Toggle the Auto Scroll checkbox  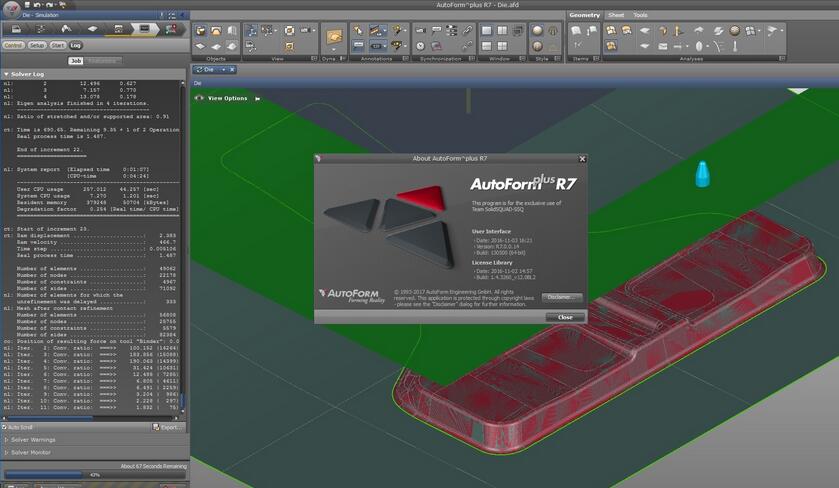[5, 427]
